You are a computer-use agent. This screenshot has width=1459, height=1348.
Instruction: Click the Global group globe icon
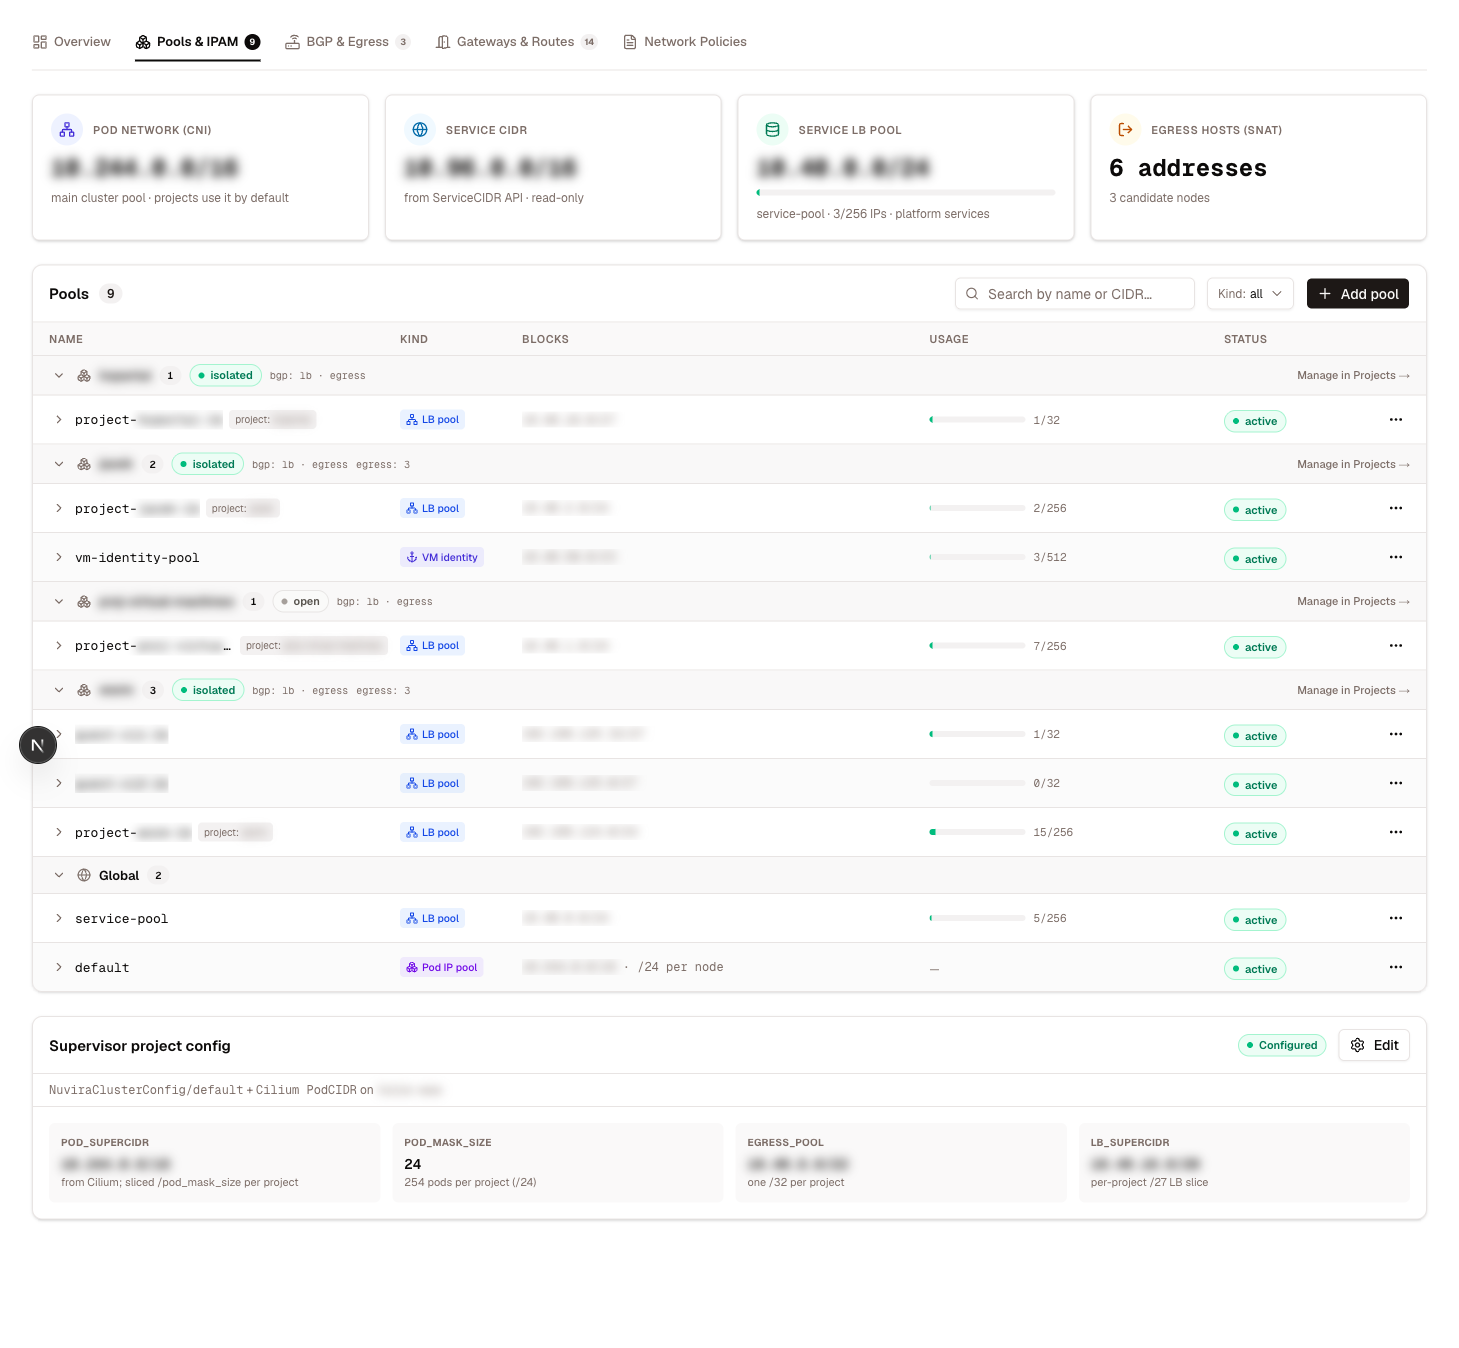tap(84, 876)
